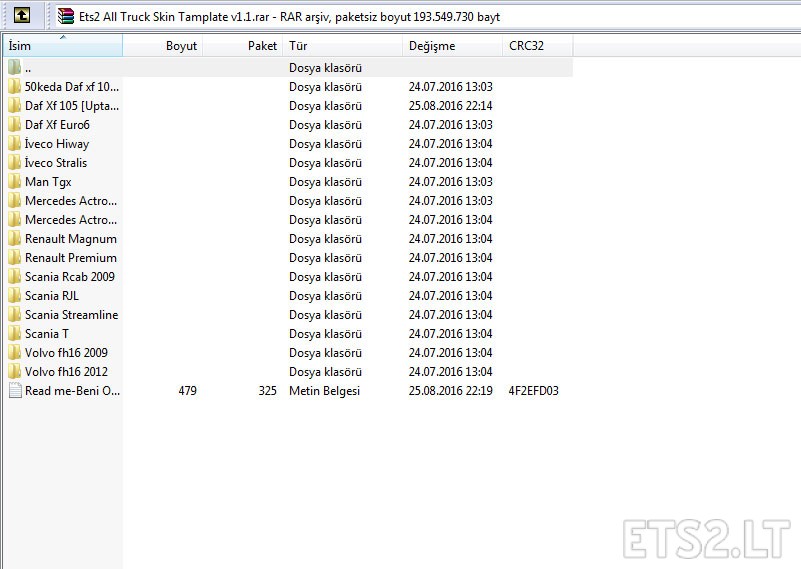Select the İveco Hiway folder icon
The width and height of the screenshot is (801, 569).
pos(15,144)
